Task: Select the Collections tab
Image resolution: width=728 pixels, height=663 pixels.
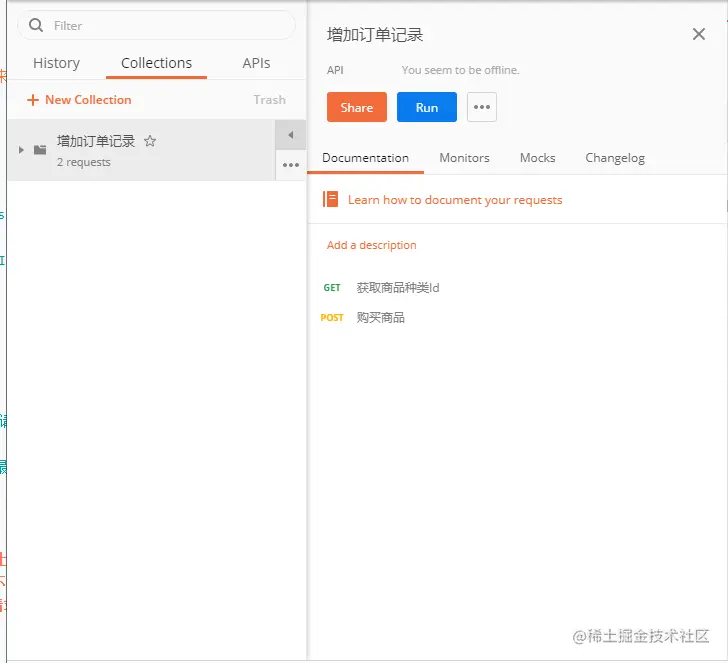Action: pyautogui.click(x=156, y=63)
